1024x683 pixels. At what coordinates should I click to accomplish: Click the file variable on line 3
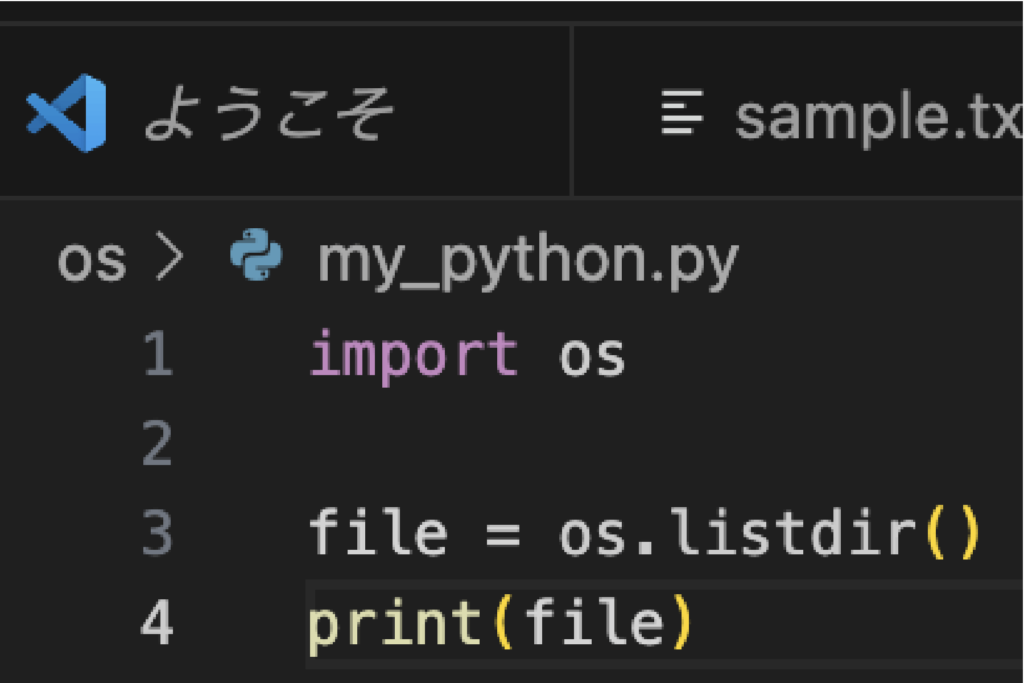tap(377, 533)
